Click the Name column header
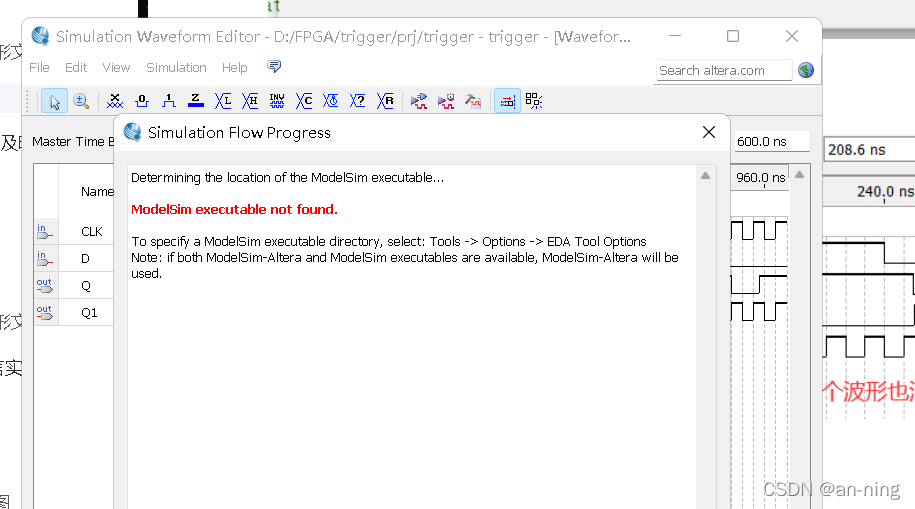 tap(97, 192)
